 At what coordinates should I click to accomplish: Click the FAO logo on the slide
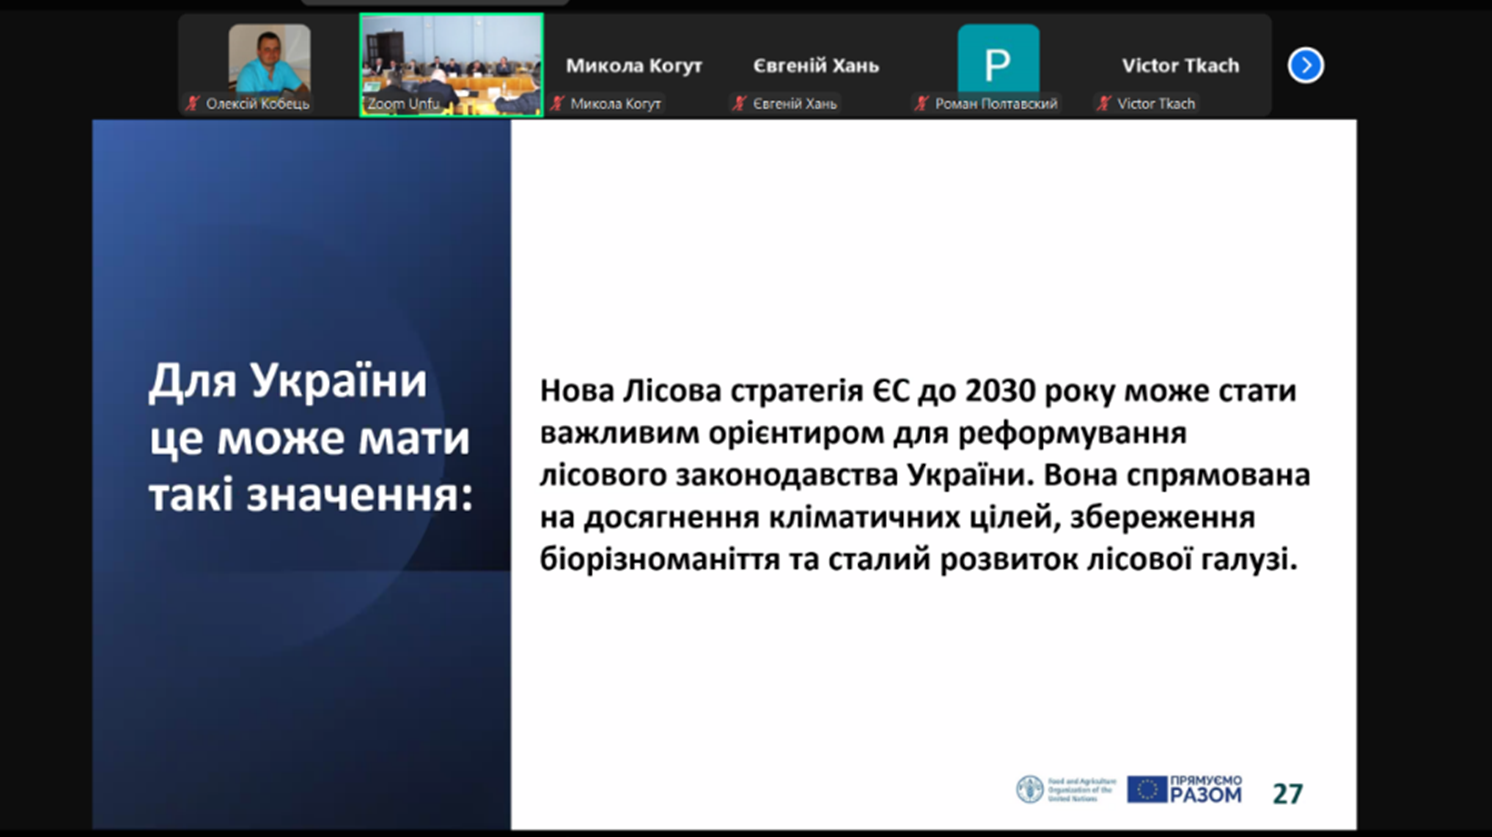1066,789
